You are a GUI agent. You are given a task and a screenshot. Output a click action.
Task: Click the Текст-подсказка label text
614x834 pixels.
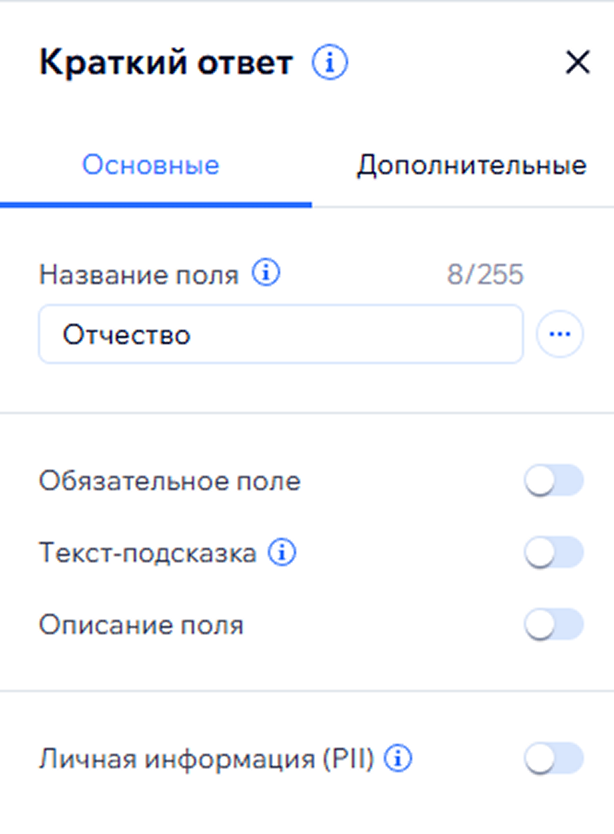(148, 553)
